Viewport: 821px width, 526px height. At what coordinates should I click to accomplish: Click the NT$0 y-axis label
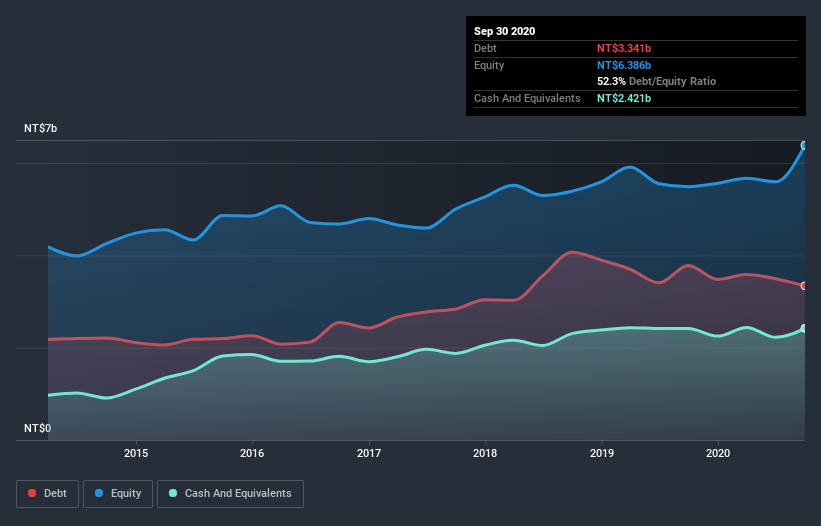tap(38, 428)
